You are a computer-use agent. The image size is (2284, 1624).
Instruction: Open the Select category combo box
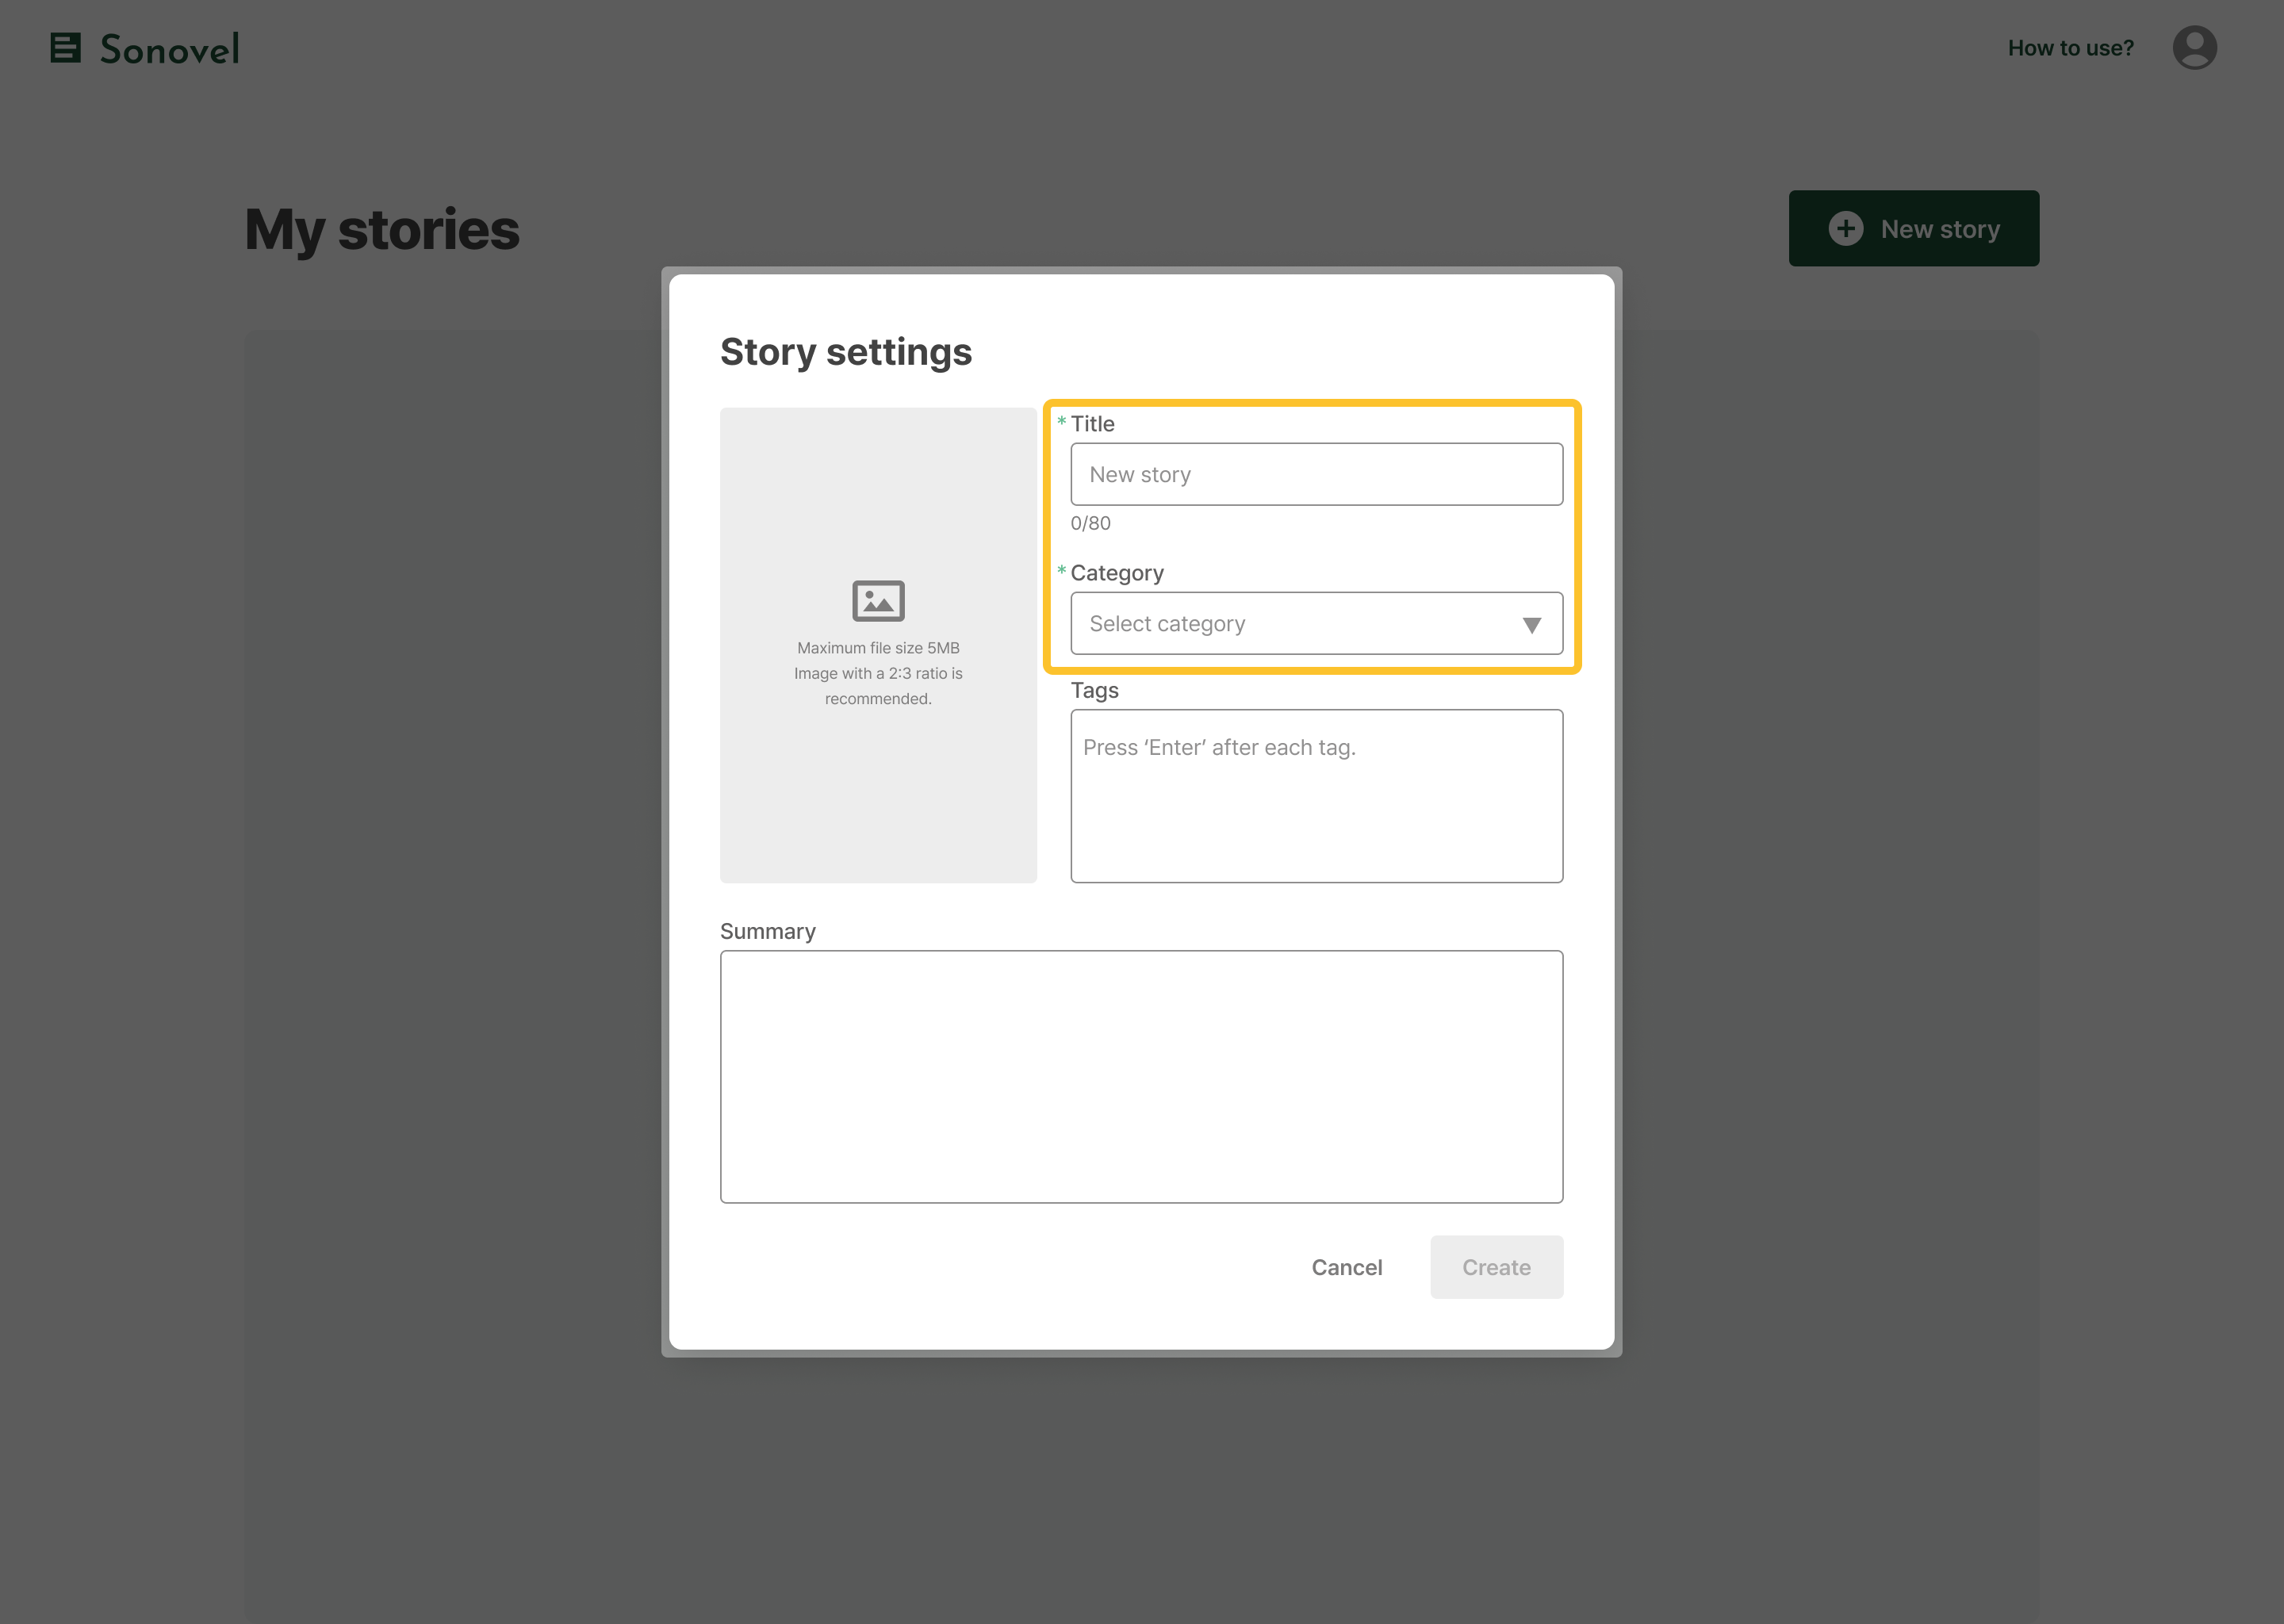(1316, 624)
